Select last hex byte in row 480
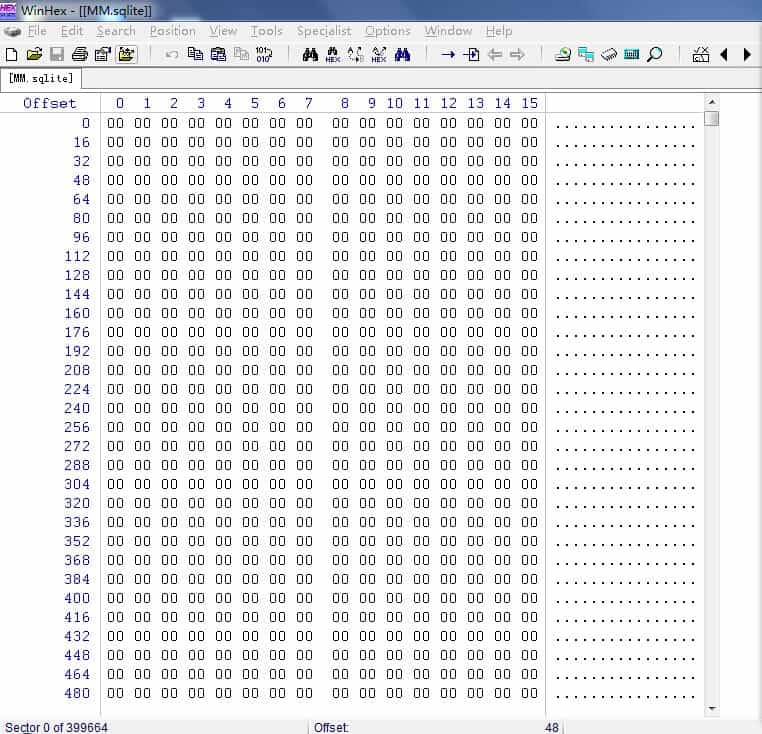The height and width of the screenshot is (734, 762). tap(529, 693)
